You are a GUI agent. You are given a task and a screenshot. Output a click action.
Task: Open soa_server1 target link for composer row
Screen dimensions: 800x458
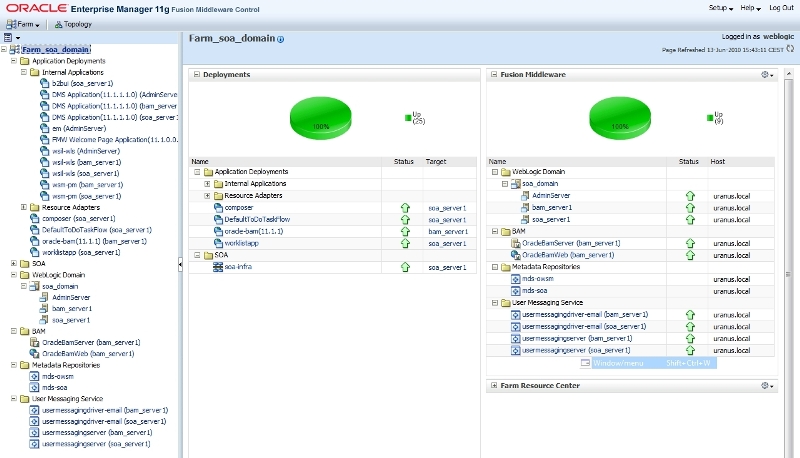point(447,208)
